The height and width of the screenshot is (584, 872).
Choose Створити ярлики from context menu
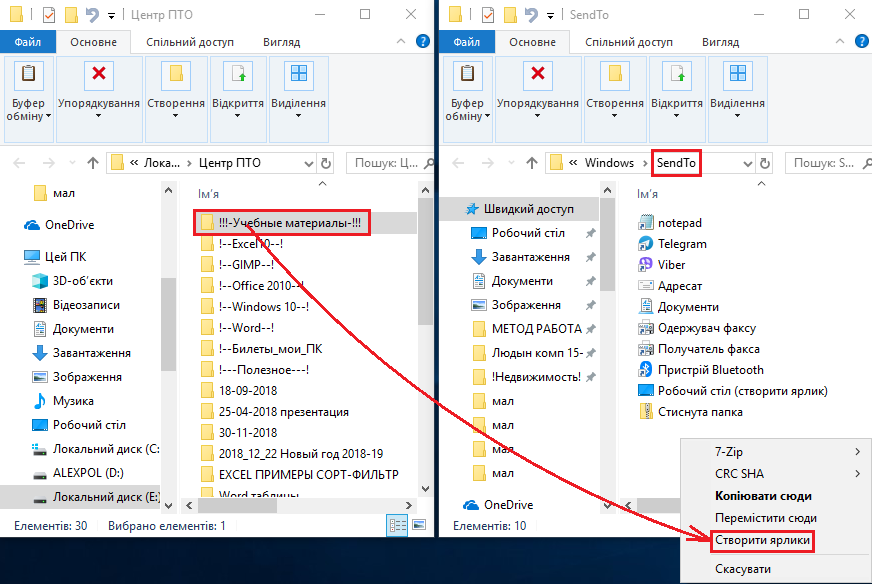(762, 540)
